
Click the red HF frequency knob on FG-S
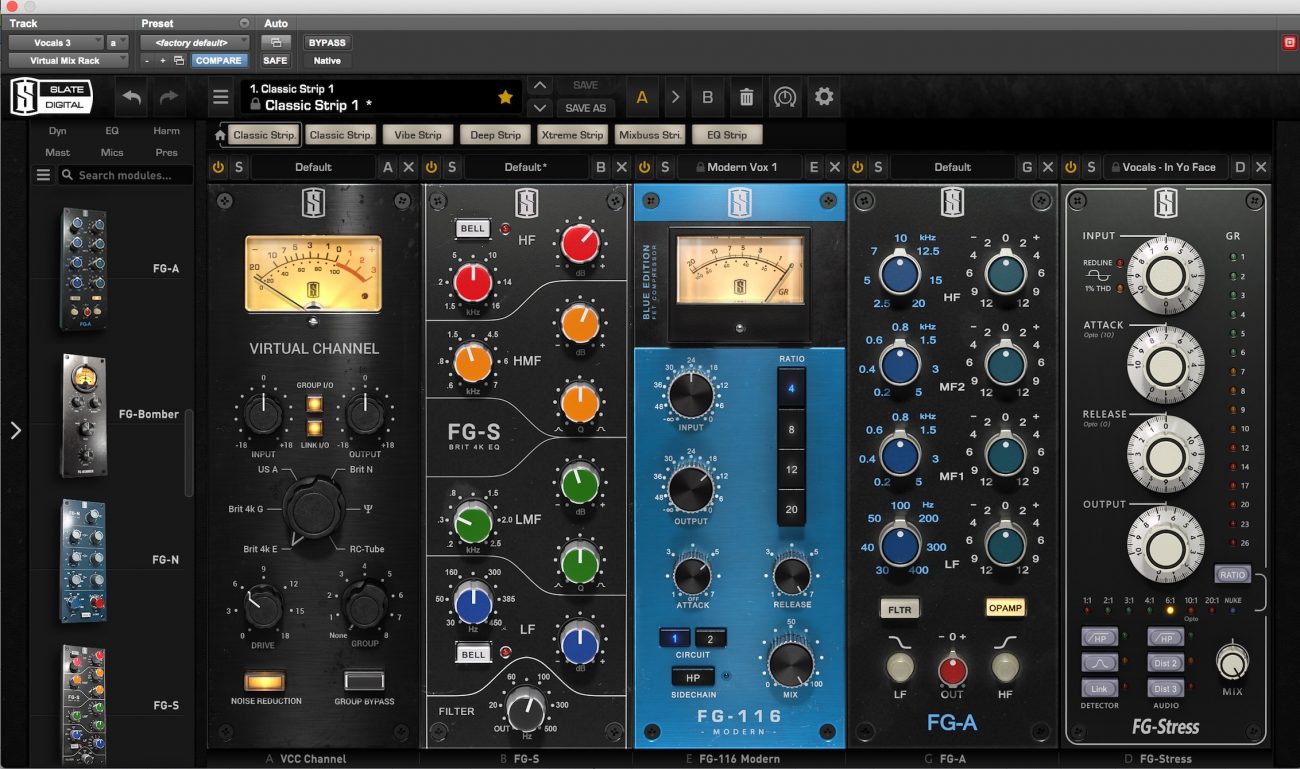(473, 283)
